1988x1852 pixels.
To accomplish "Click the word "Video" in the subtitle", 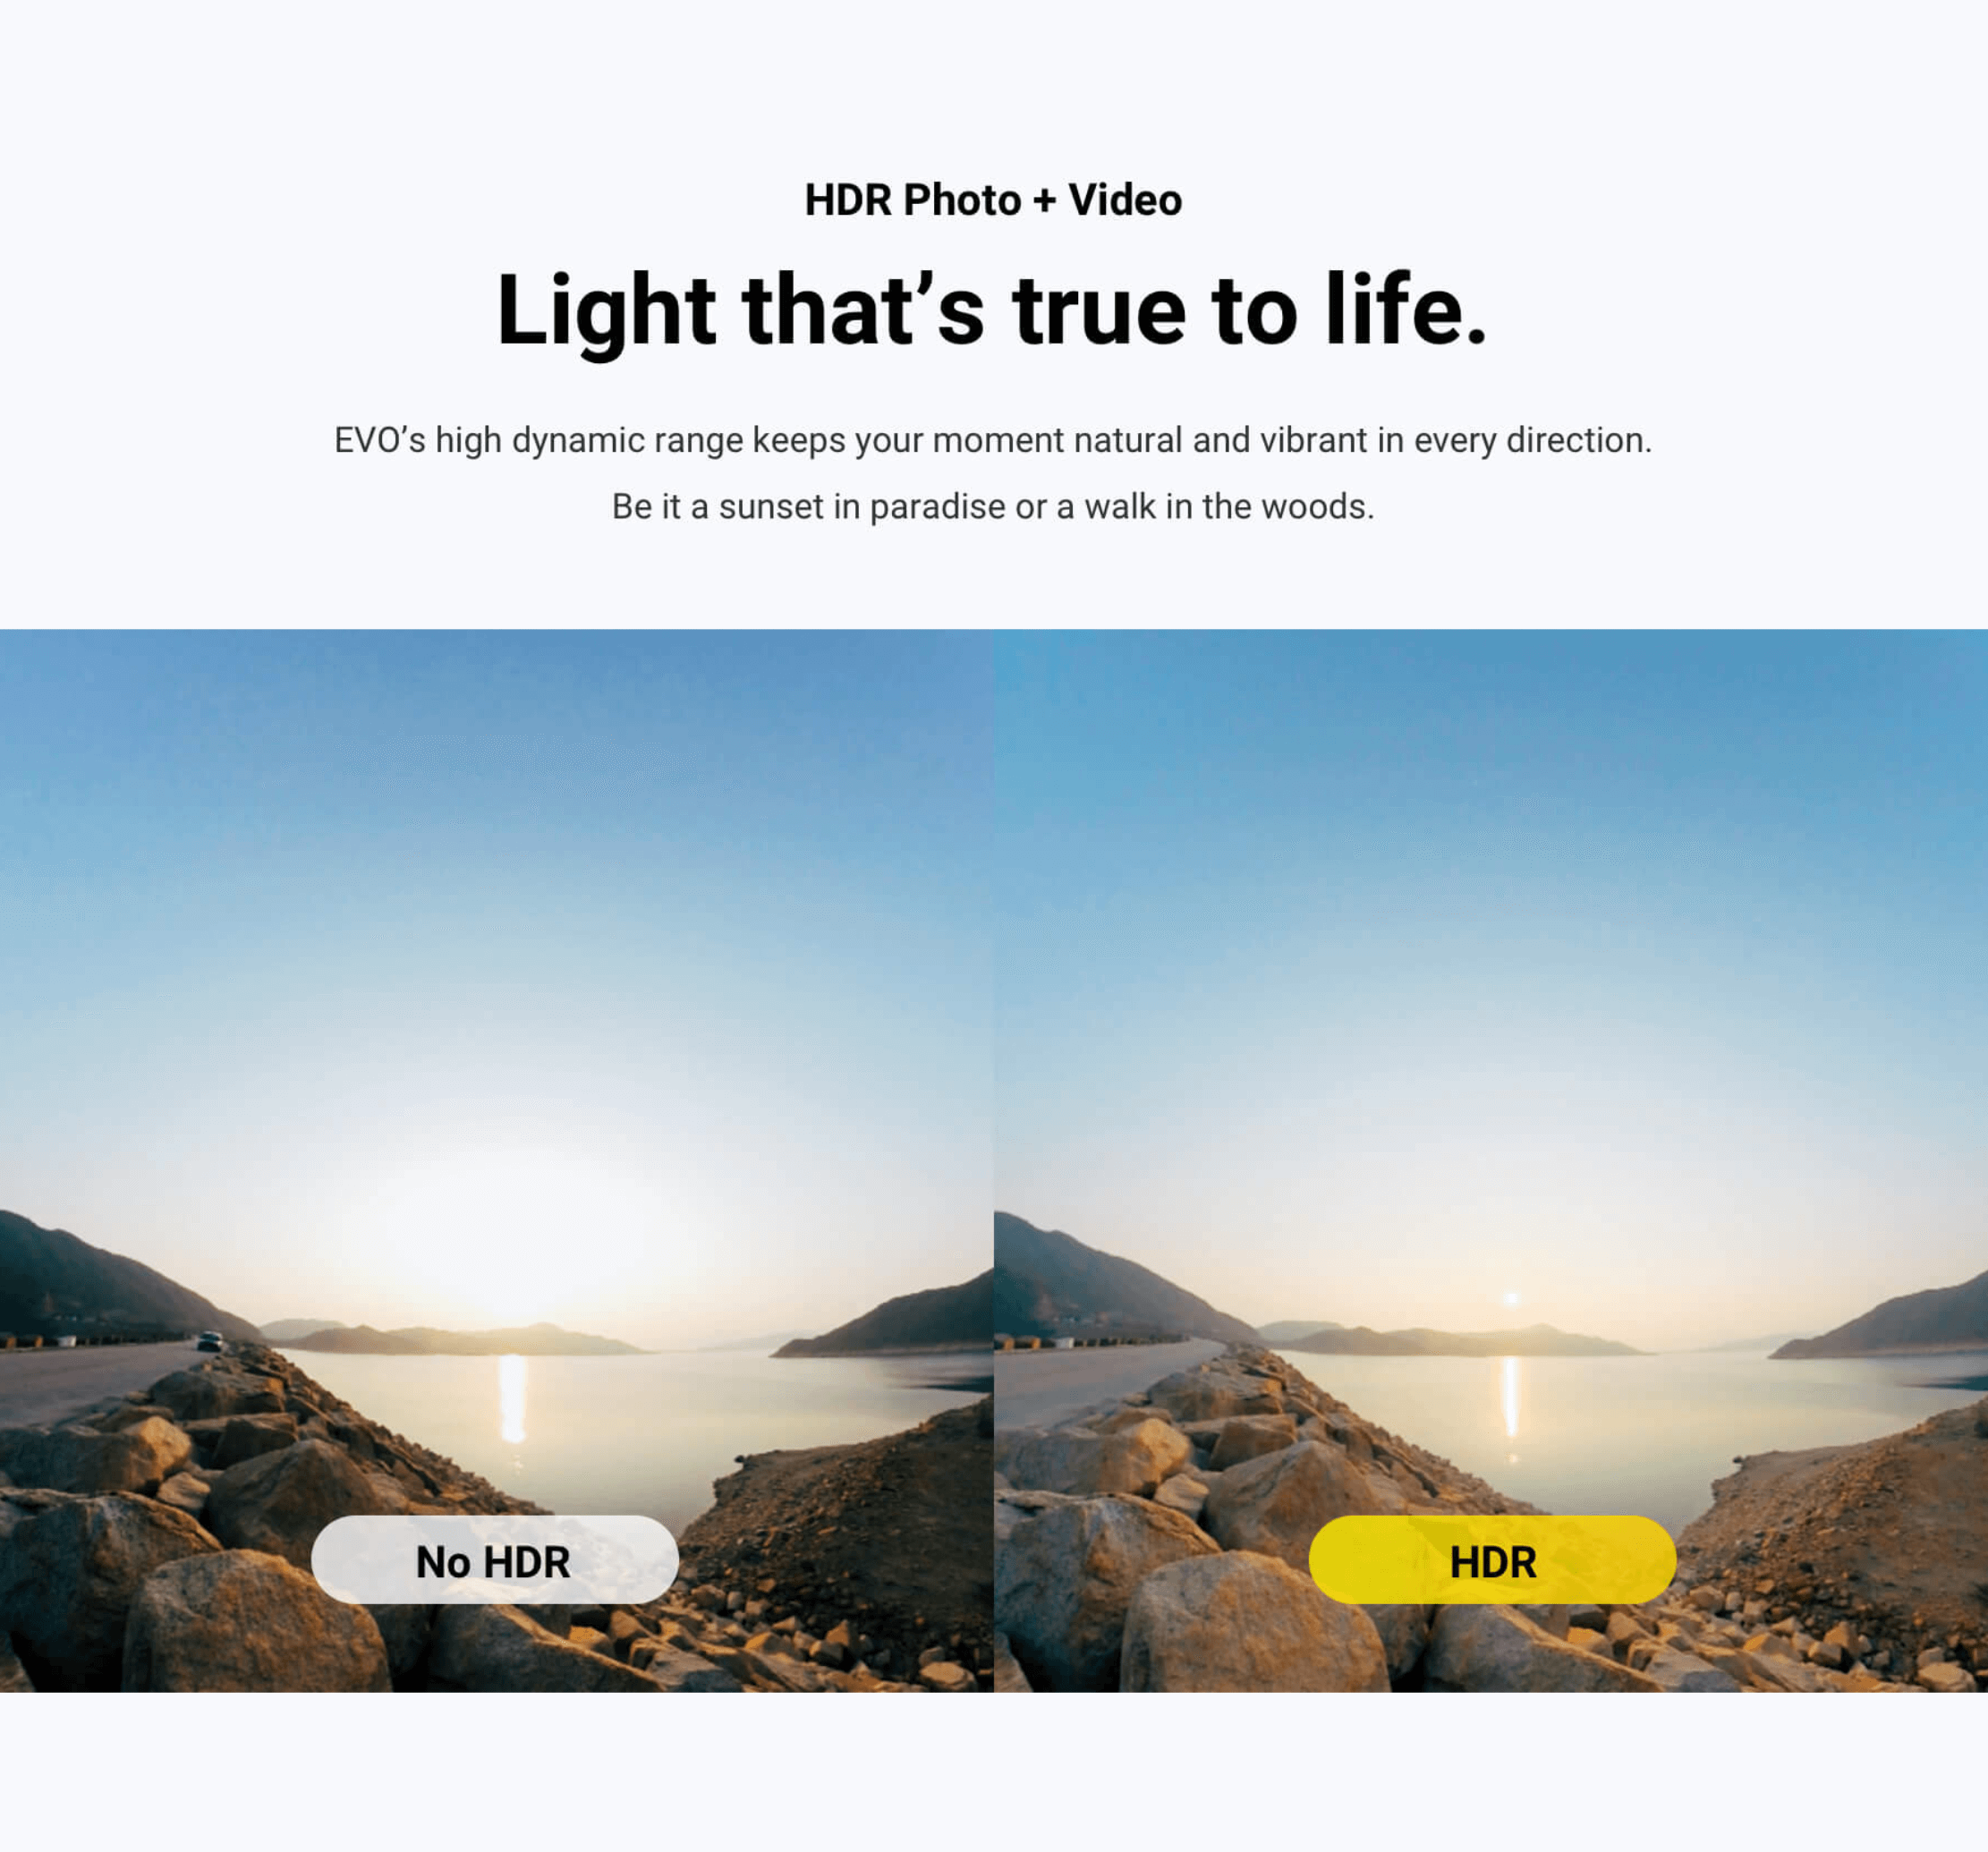I will point(1125,200).
